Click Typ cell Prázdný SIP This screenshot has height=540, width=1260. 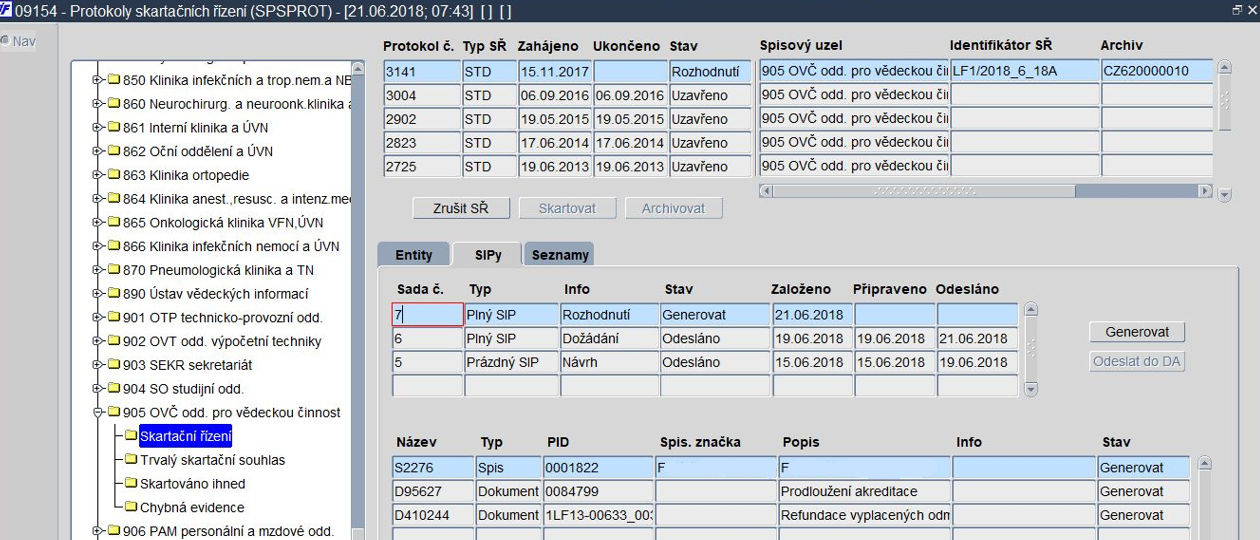coord(511,362)
